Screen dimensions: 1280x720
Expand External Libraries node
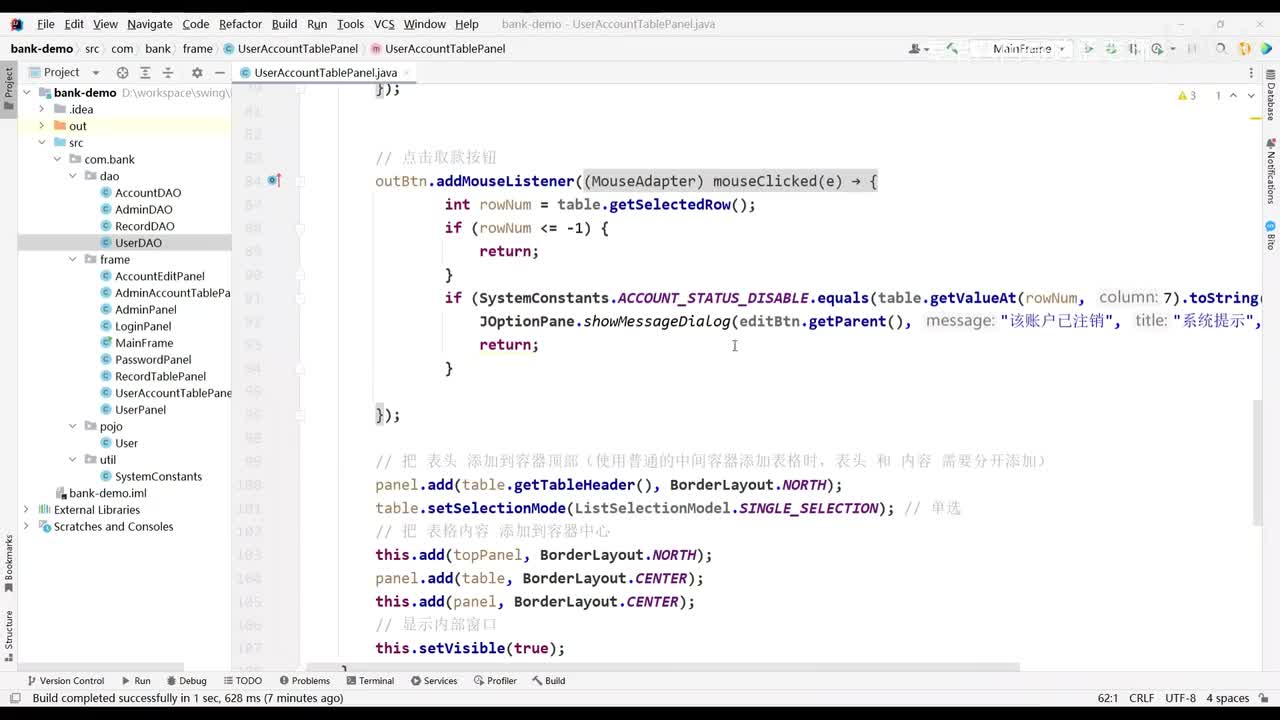[x=26, y=510]
